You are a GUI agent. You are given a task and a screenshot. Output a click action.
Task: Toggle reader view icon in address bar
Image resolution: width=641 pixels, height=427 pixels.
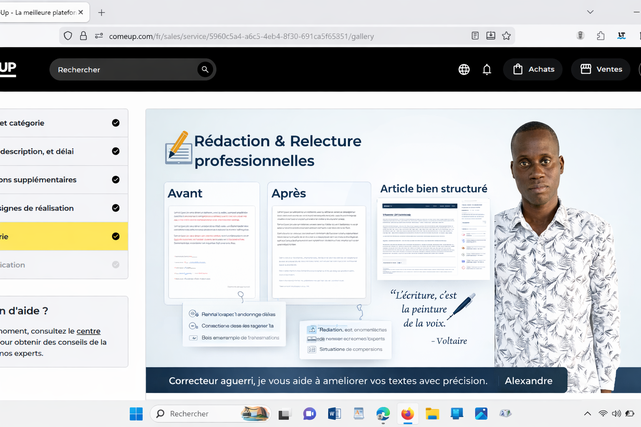pos(475,36)
